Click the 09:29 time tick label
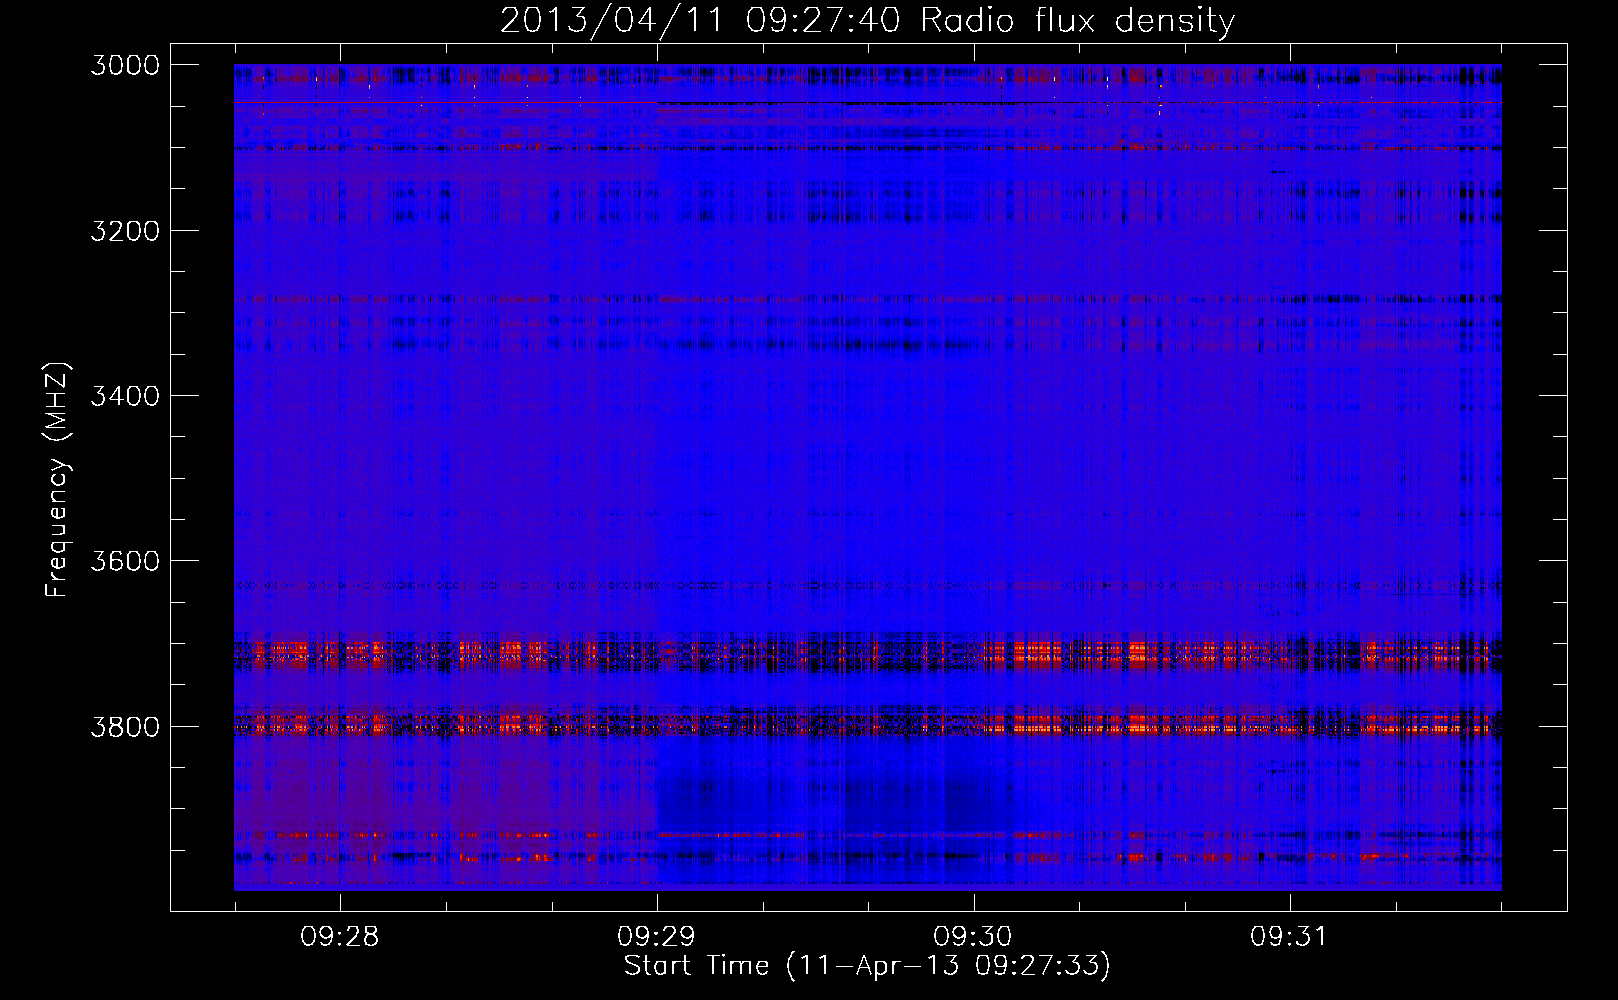The height and width of the screenshot is (1000, 1618). point(657,937)
